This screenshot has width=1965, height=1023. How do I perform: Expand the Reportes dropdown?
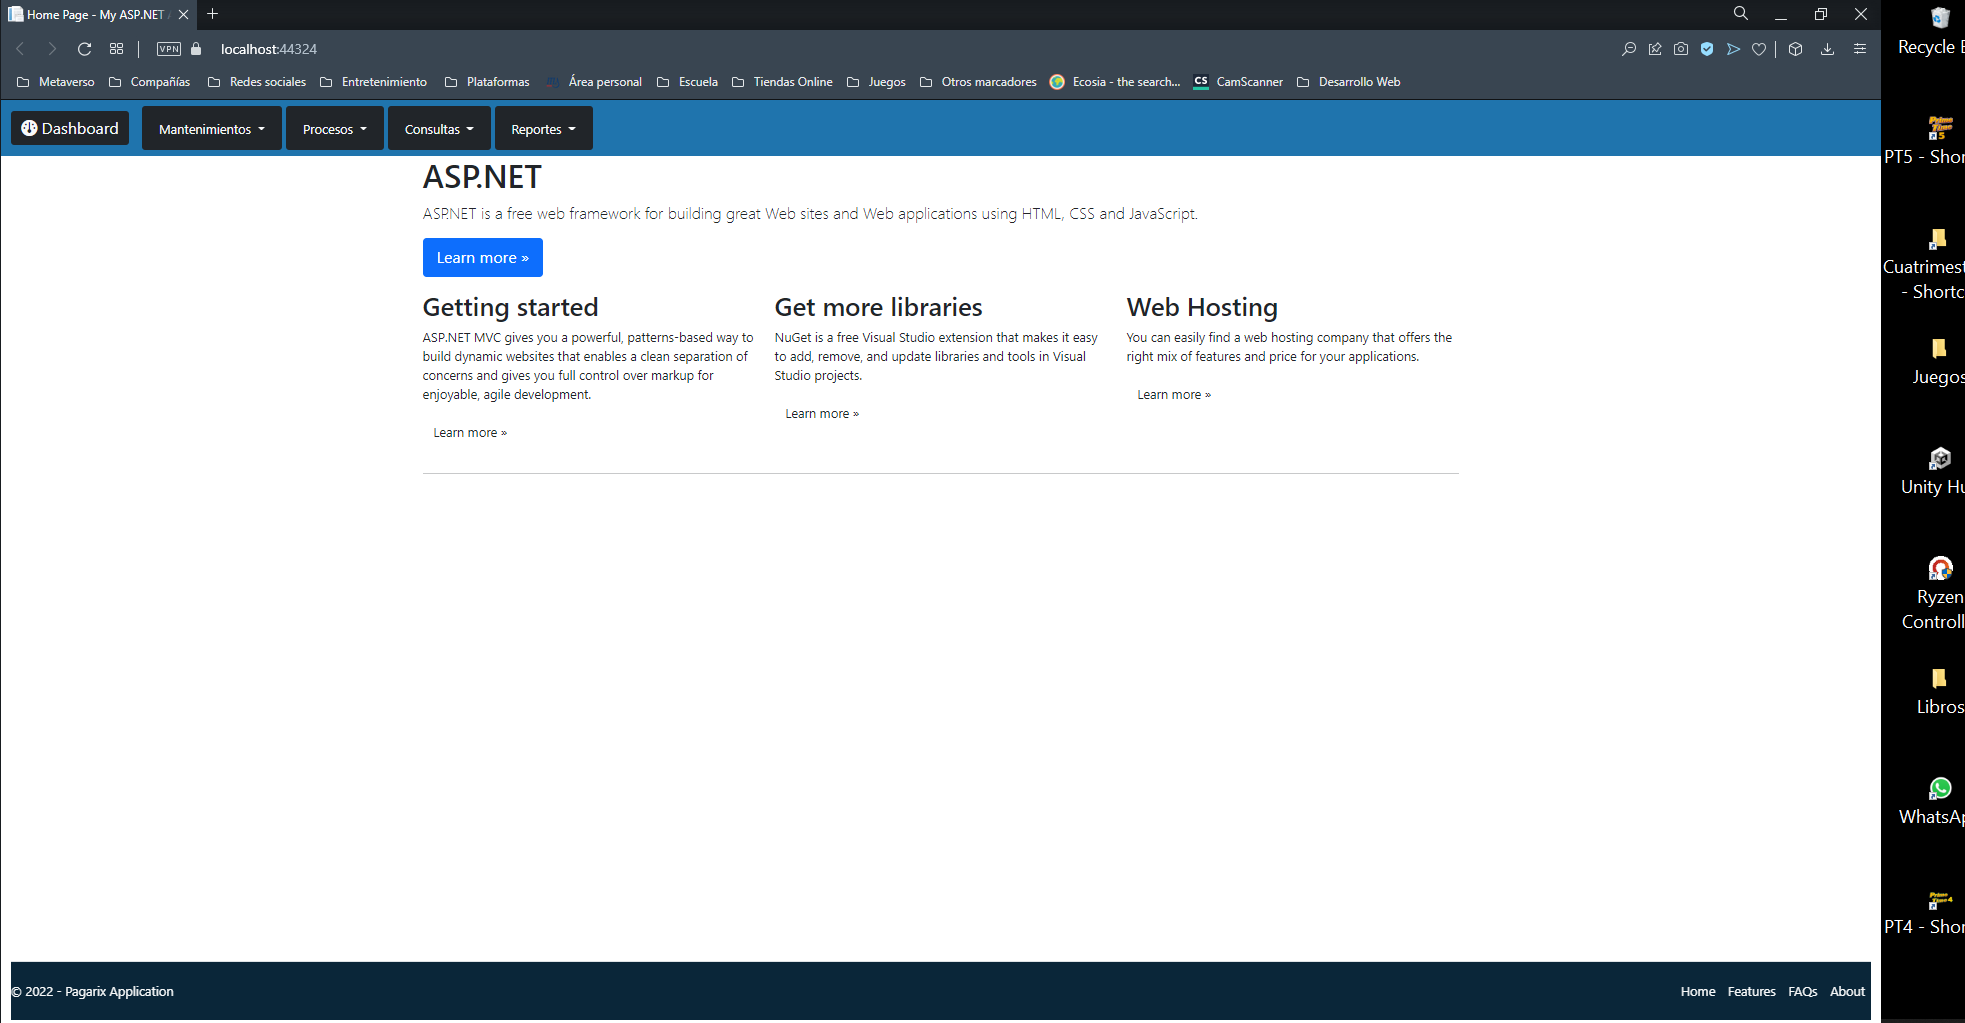543,128
